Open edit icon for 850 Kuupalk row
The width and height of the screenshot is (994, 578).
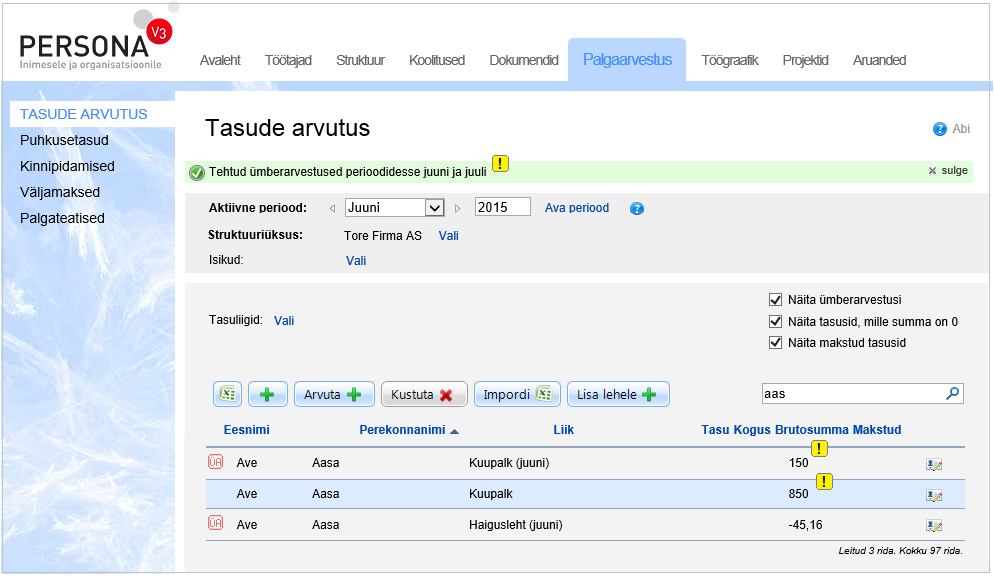pos(934,495)
